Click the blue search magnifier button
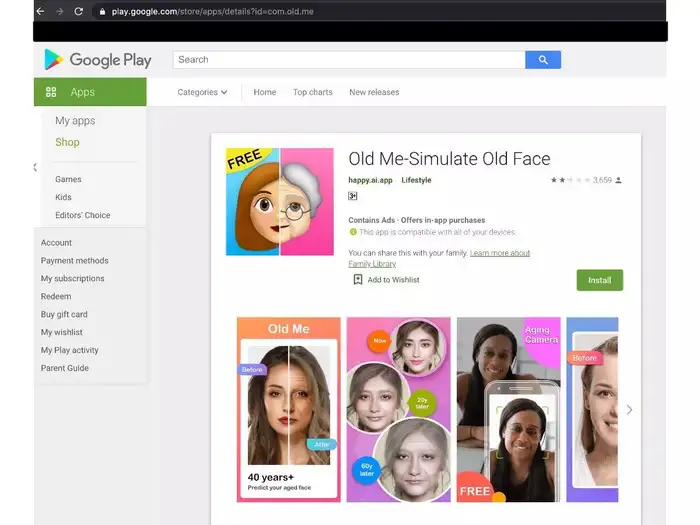 tap(543, 60)
